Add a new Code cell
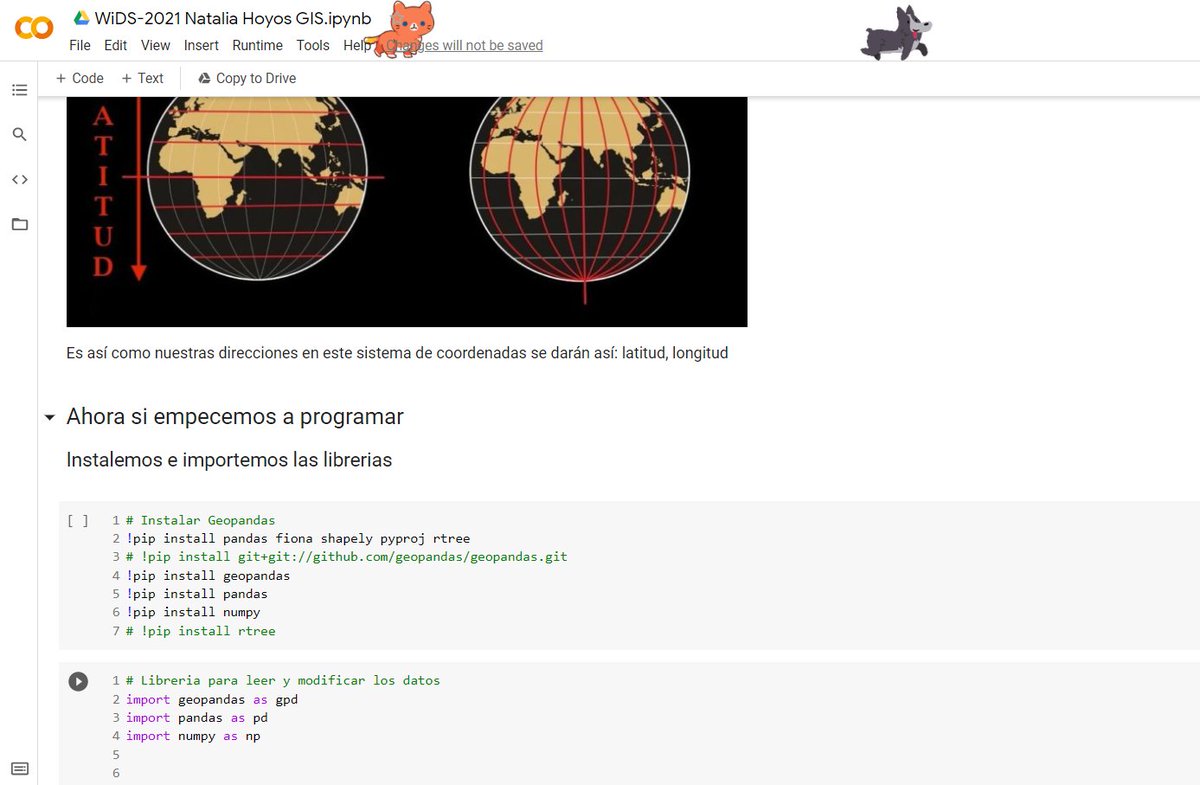 tap(79, 78)
